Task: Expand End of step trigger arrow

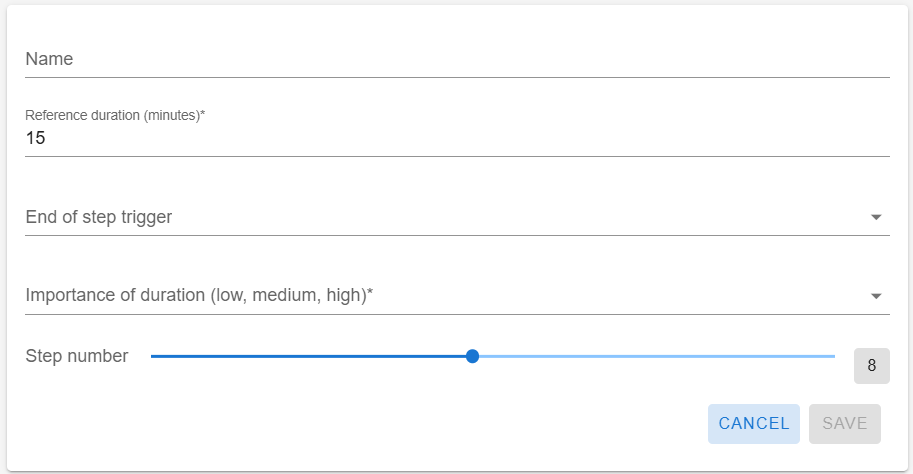Action: click(x=876, y=217)
